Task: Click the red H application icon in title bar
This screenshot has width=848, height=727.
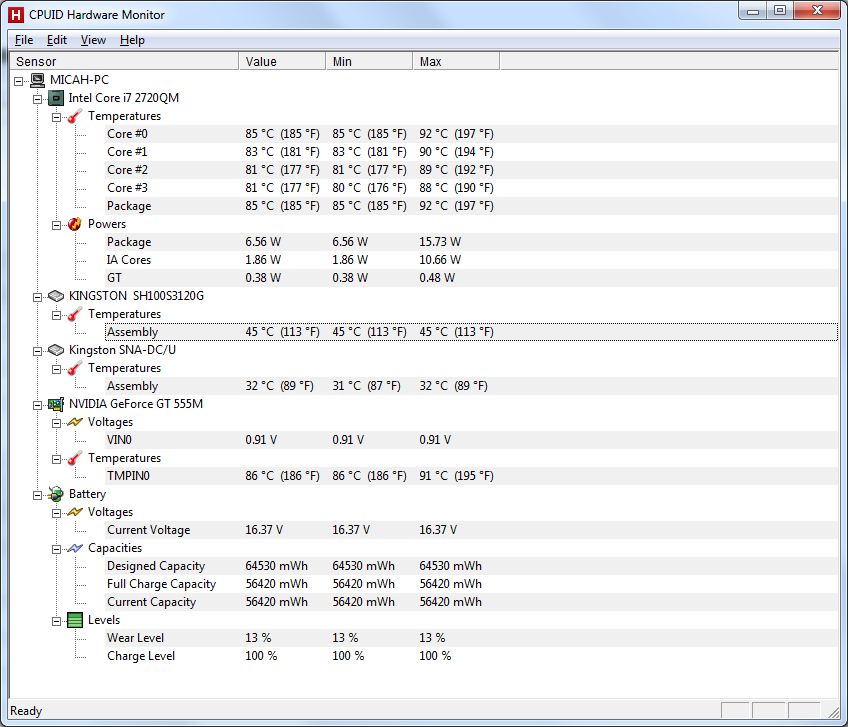Action: [x=16, y=15]
